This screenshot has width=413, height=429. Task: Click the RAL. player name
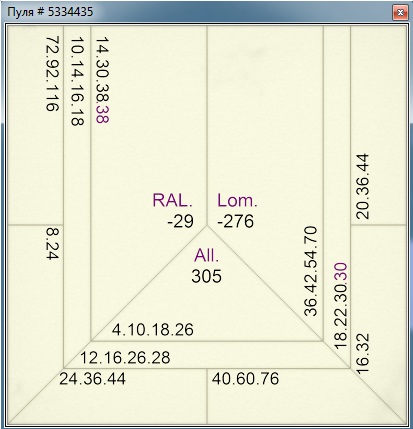pos(173,200)
